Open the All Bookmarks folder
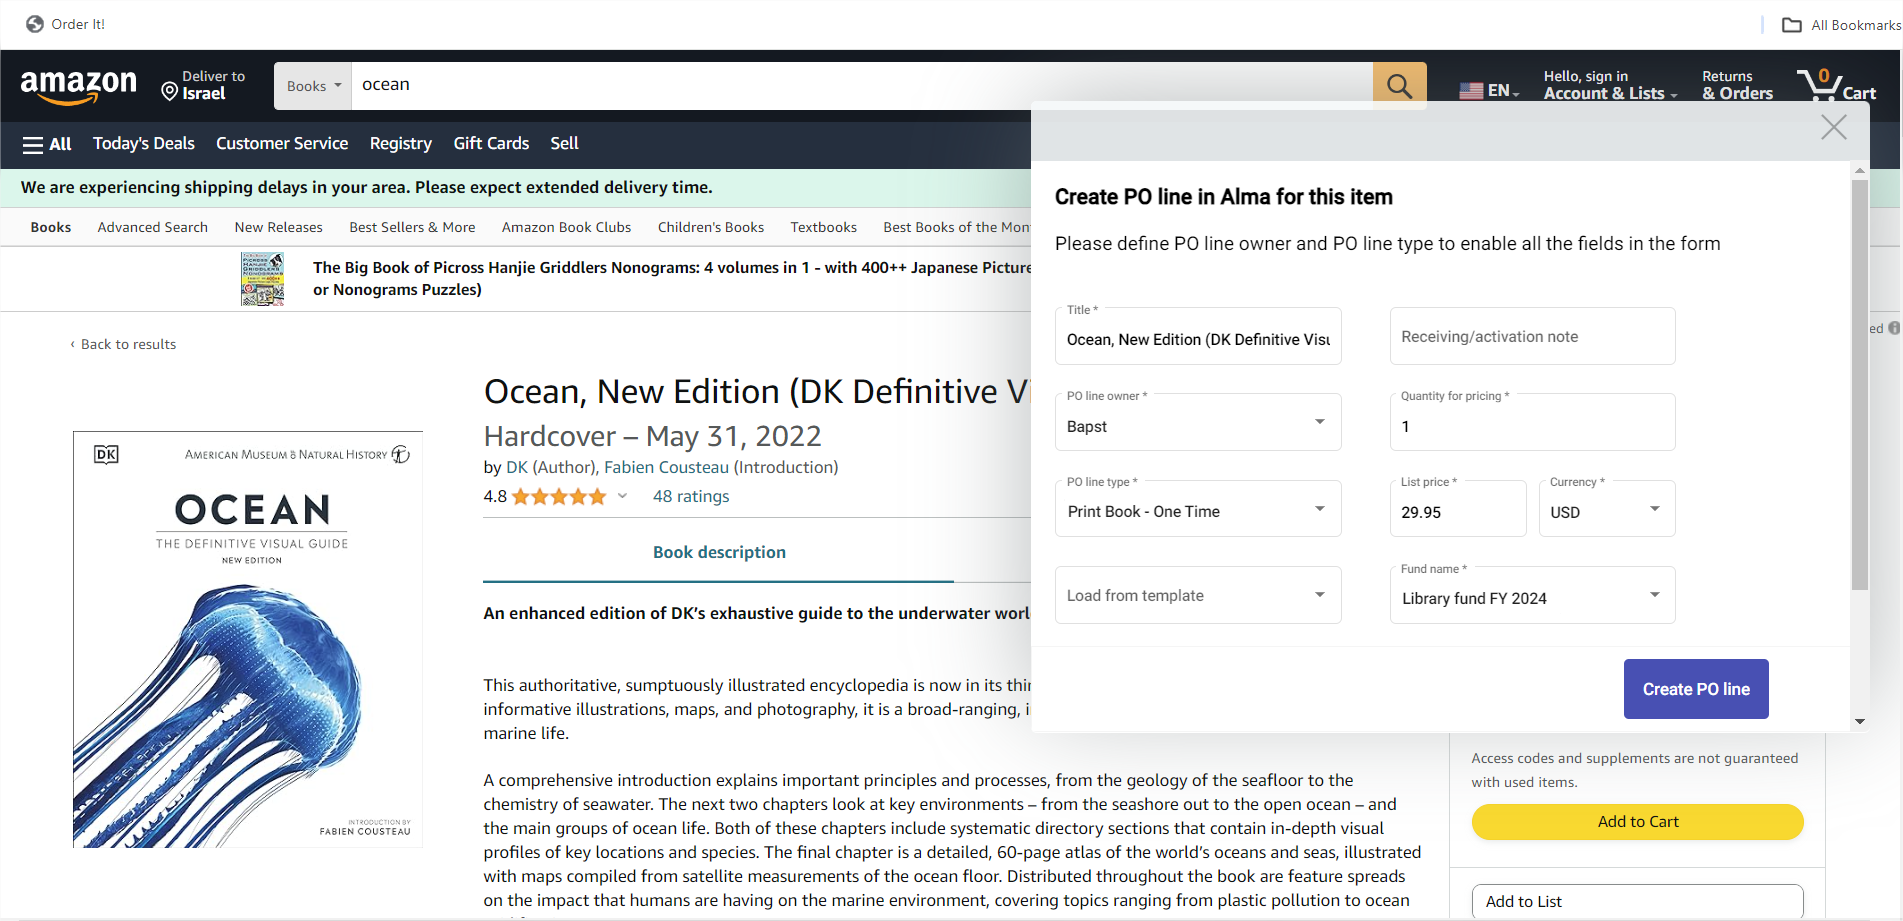The width and height of the screenshot is (1903, 921). (x=1841, y=25)
